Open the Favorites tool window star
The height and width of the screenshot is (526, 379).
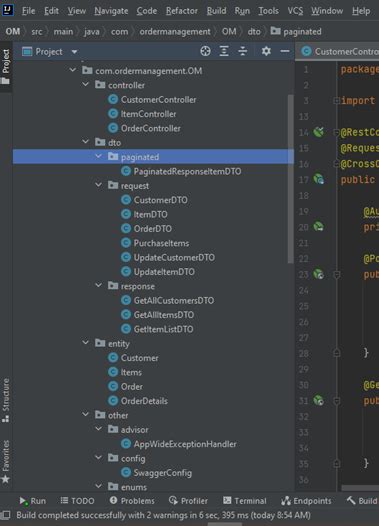[x=6, y=479]
